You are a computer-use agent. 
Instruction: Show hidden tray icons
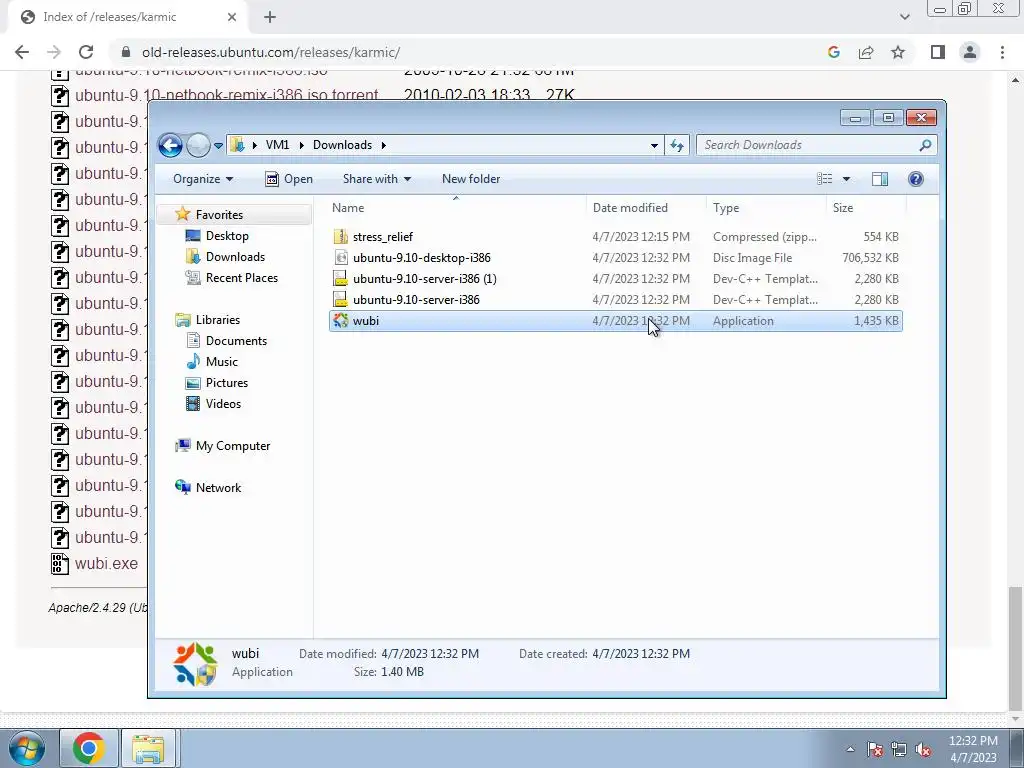(850, 749)
